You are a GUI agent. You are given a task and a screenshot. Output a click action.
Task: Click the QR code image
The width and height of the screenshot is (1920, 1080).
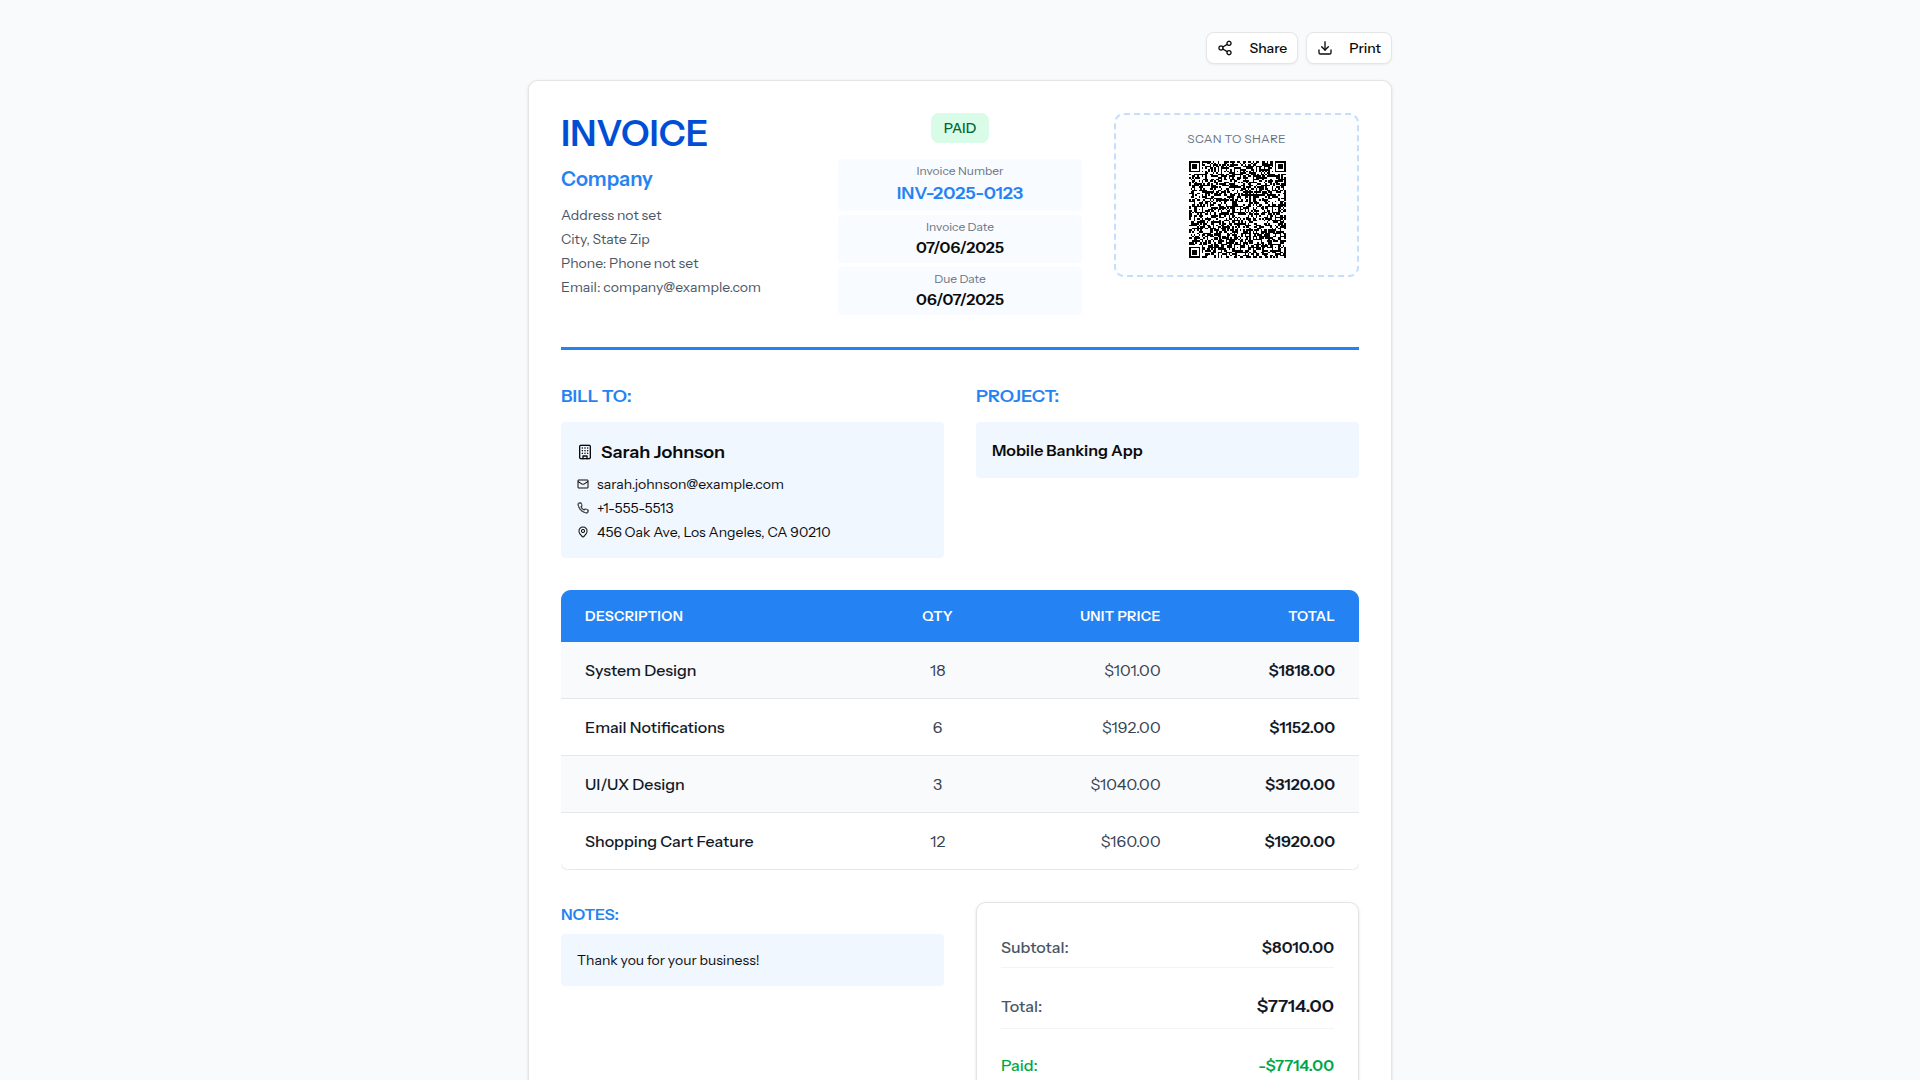[x=1237, y=209]
